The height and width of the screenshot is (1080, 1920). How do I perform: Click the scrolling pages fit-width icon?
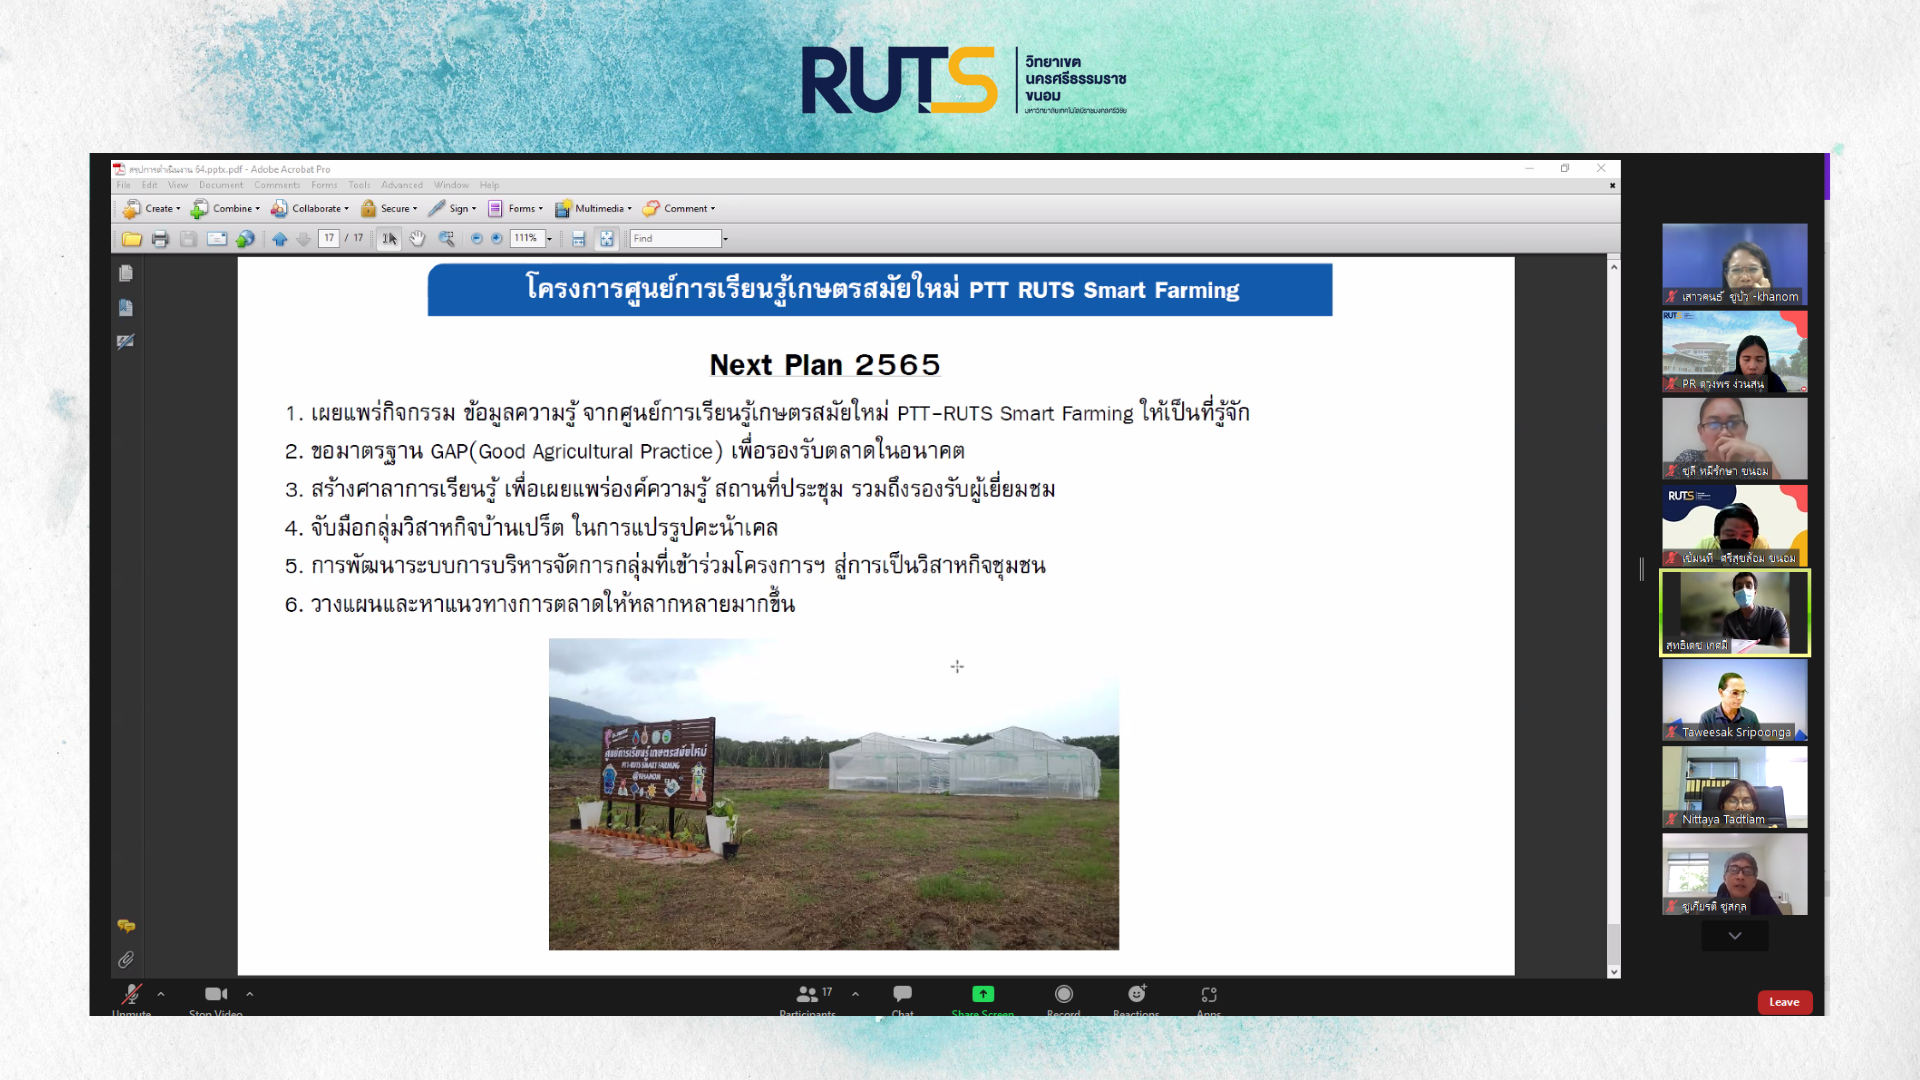(x=578, y=239)
